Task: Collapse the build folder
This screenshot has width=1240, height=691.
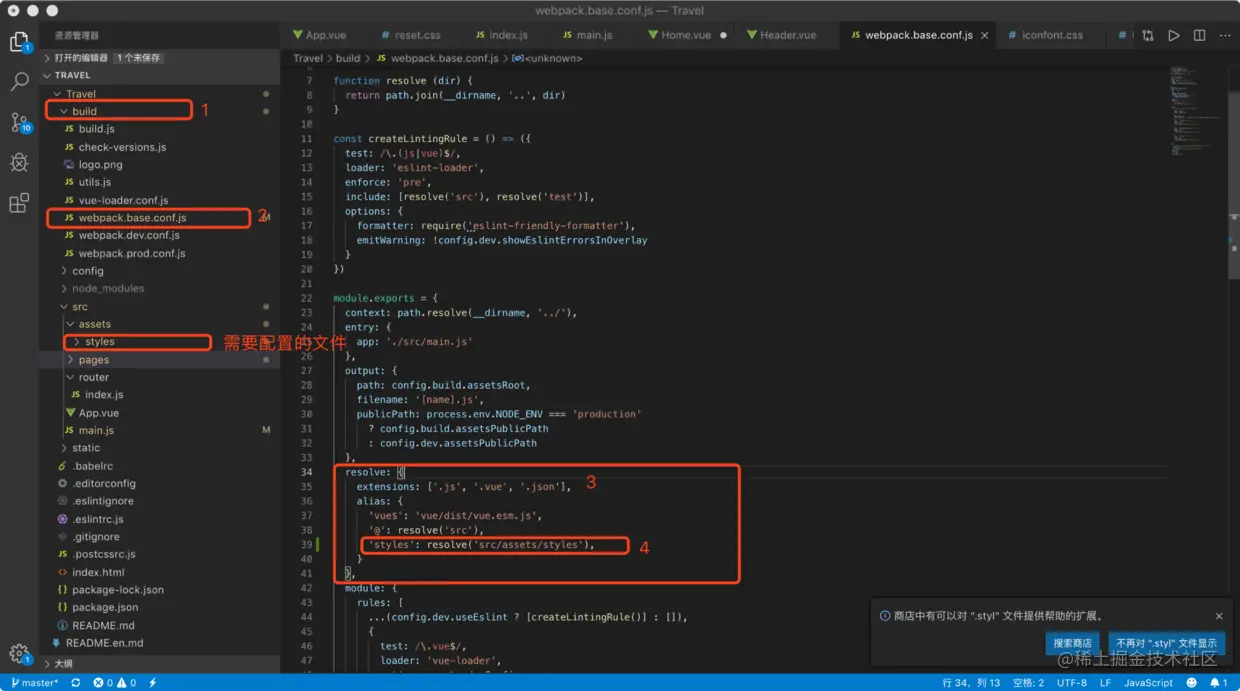Action: [84, 111]
